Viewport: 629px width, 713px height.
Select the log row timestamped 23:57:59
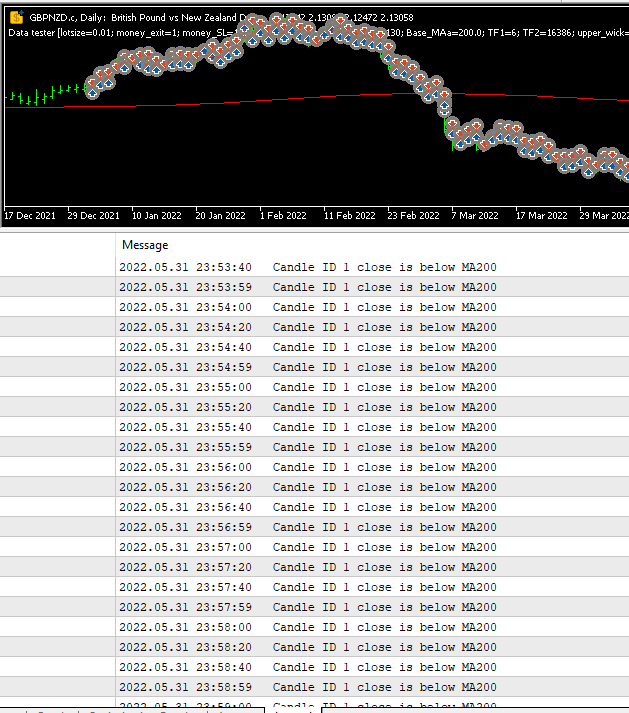(314, 607)
